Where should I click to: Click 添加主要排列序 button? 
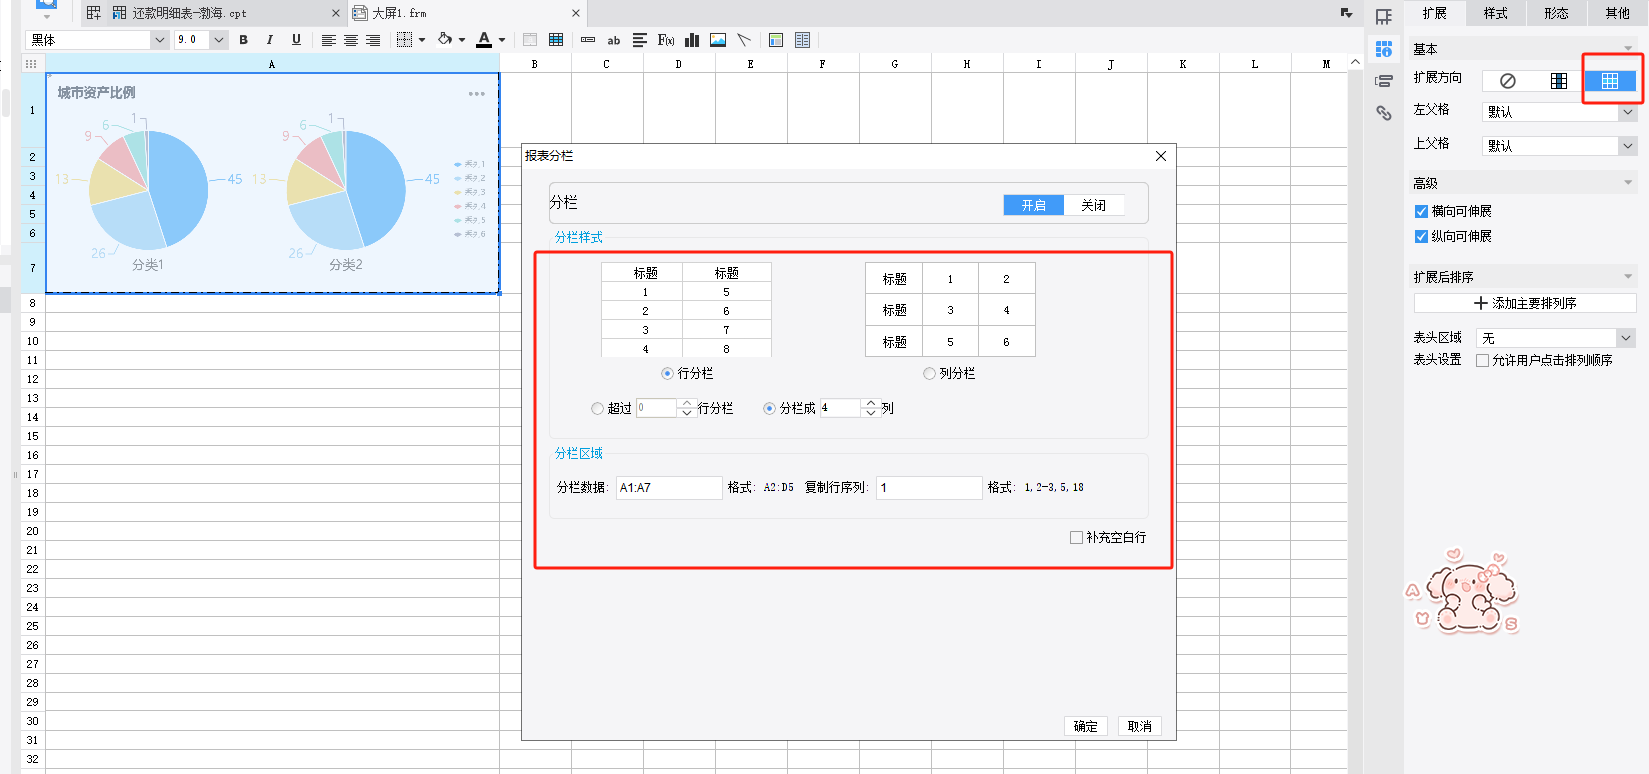coord(1525,303)
